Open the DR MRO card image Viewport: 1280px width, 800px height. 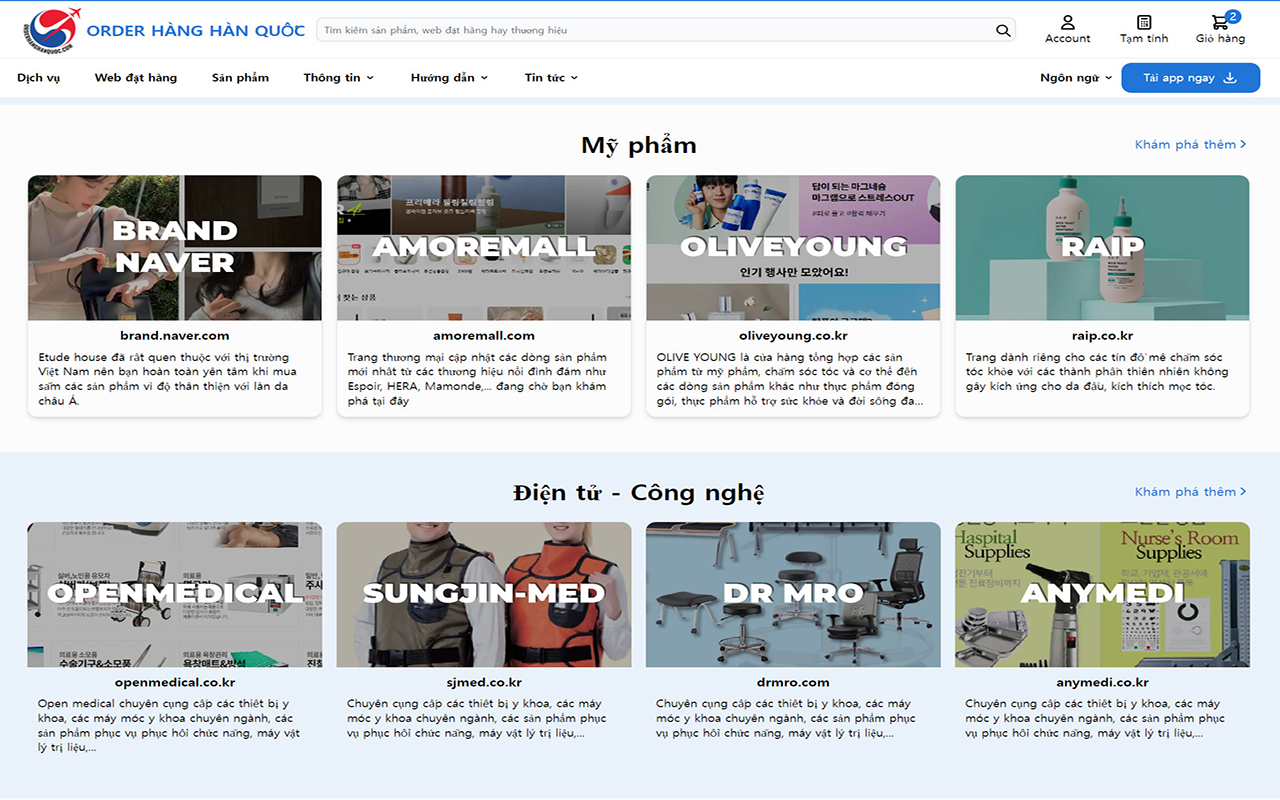(793, 595)
